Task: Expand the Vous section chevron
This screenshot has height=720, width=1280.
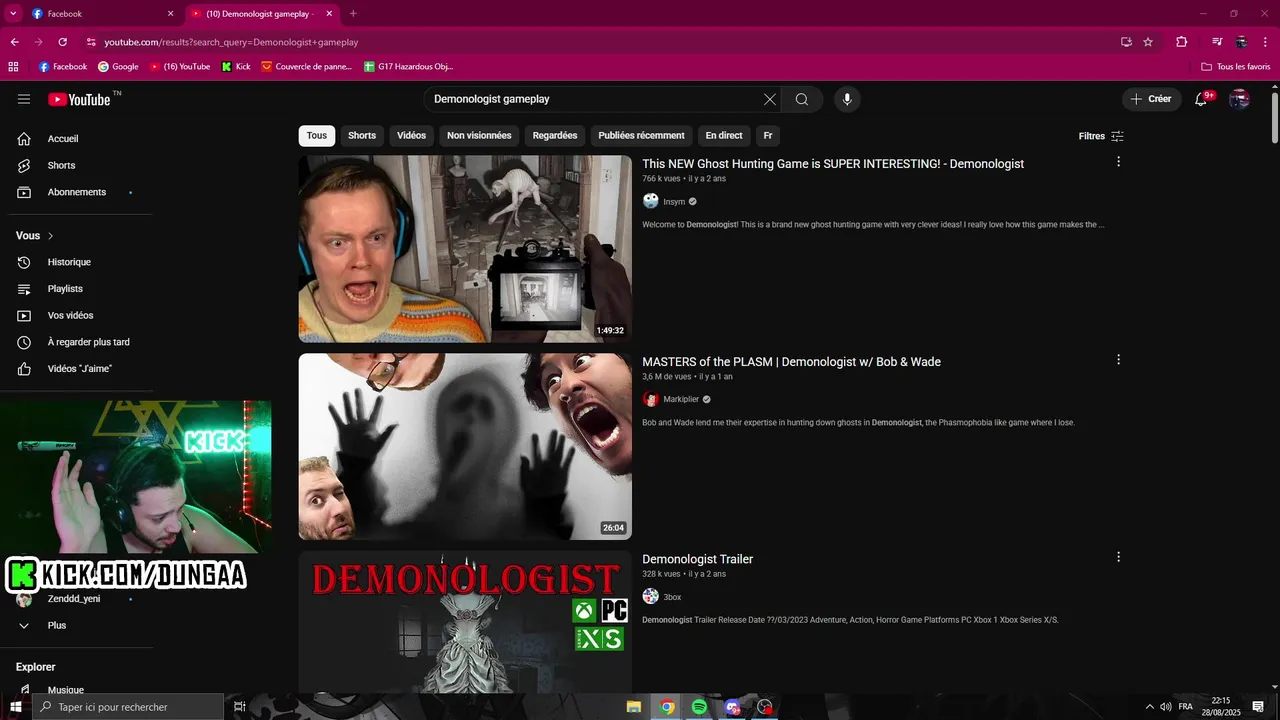Action: [50, 236]
